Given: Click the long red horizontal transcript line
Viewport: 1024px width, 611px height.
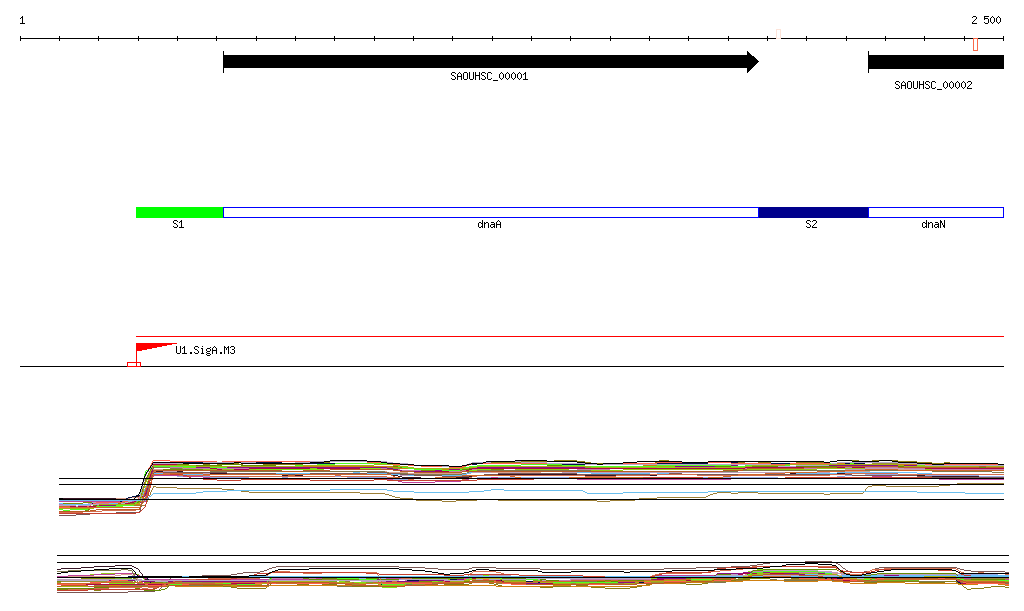Looking at the screenshot, I should coord(570,337).
